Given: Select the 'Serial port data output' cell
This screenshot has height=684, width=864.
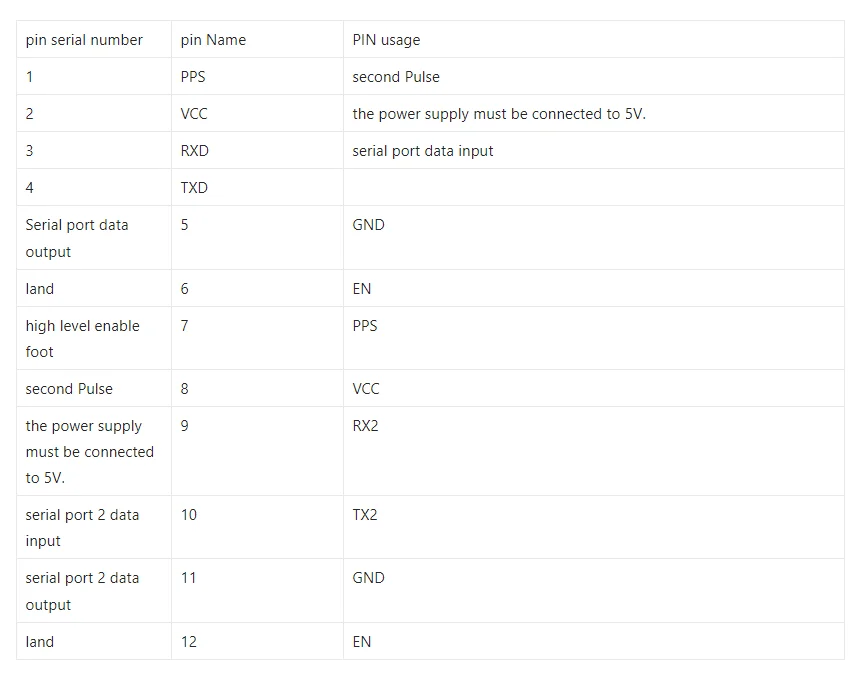Looking at the screenshot, I should pos(94,238).
